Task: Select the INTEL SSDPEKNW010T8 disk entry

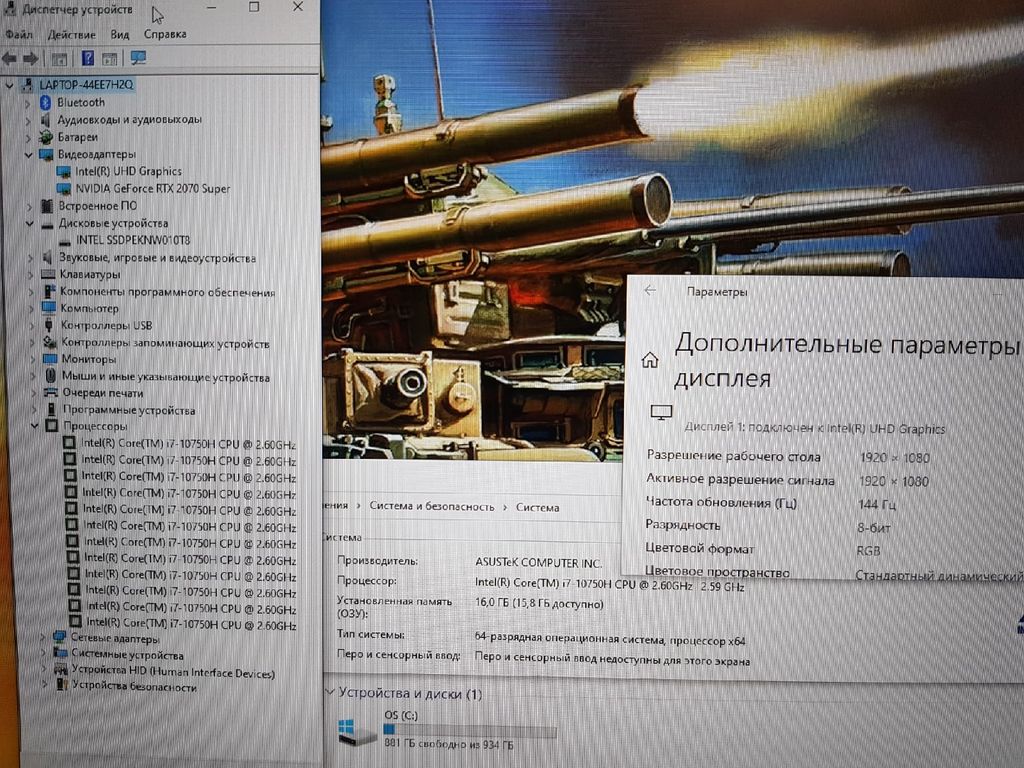Action: pos(132,241)
